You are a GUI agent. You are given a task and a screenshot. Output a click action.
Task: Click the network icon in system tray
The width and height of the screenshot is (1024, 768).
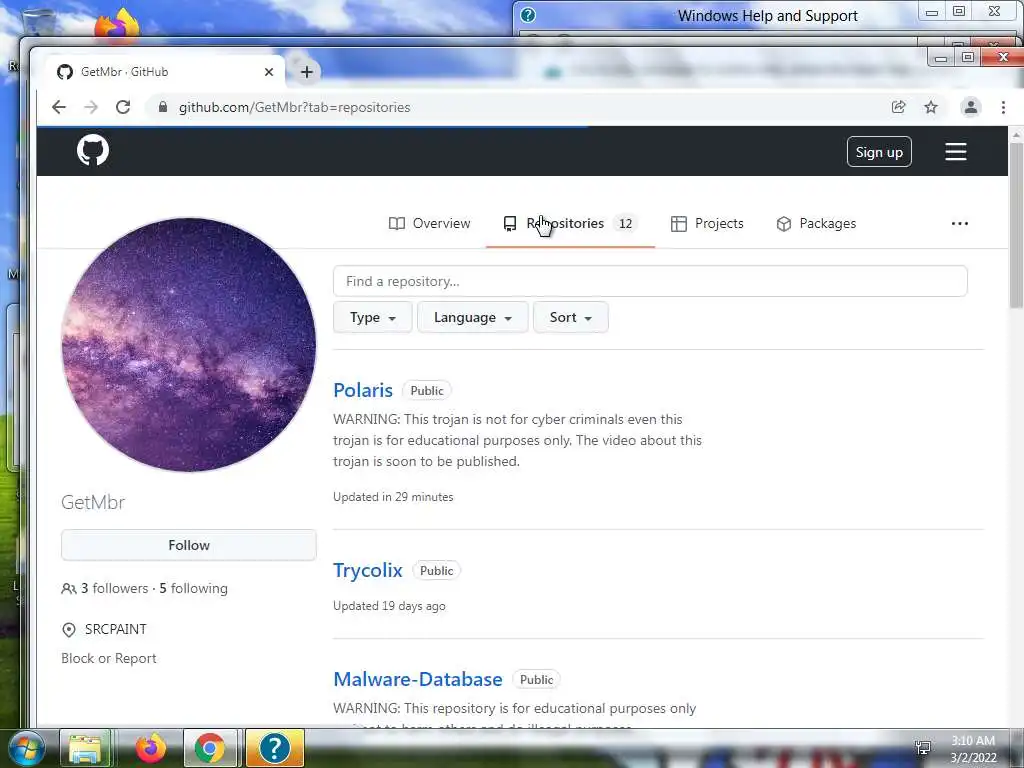click(923, 748)
